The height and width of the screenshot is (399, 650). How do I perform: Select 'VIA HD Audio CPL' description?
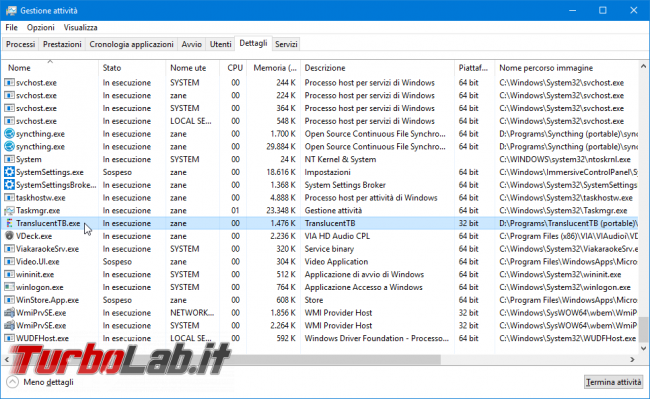[x=337, y=236]
